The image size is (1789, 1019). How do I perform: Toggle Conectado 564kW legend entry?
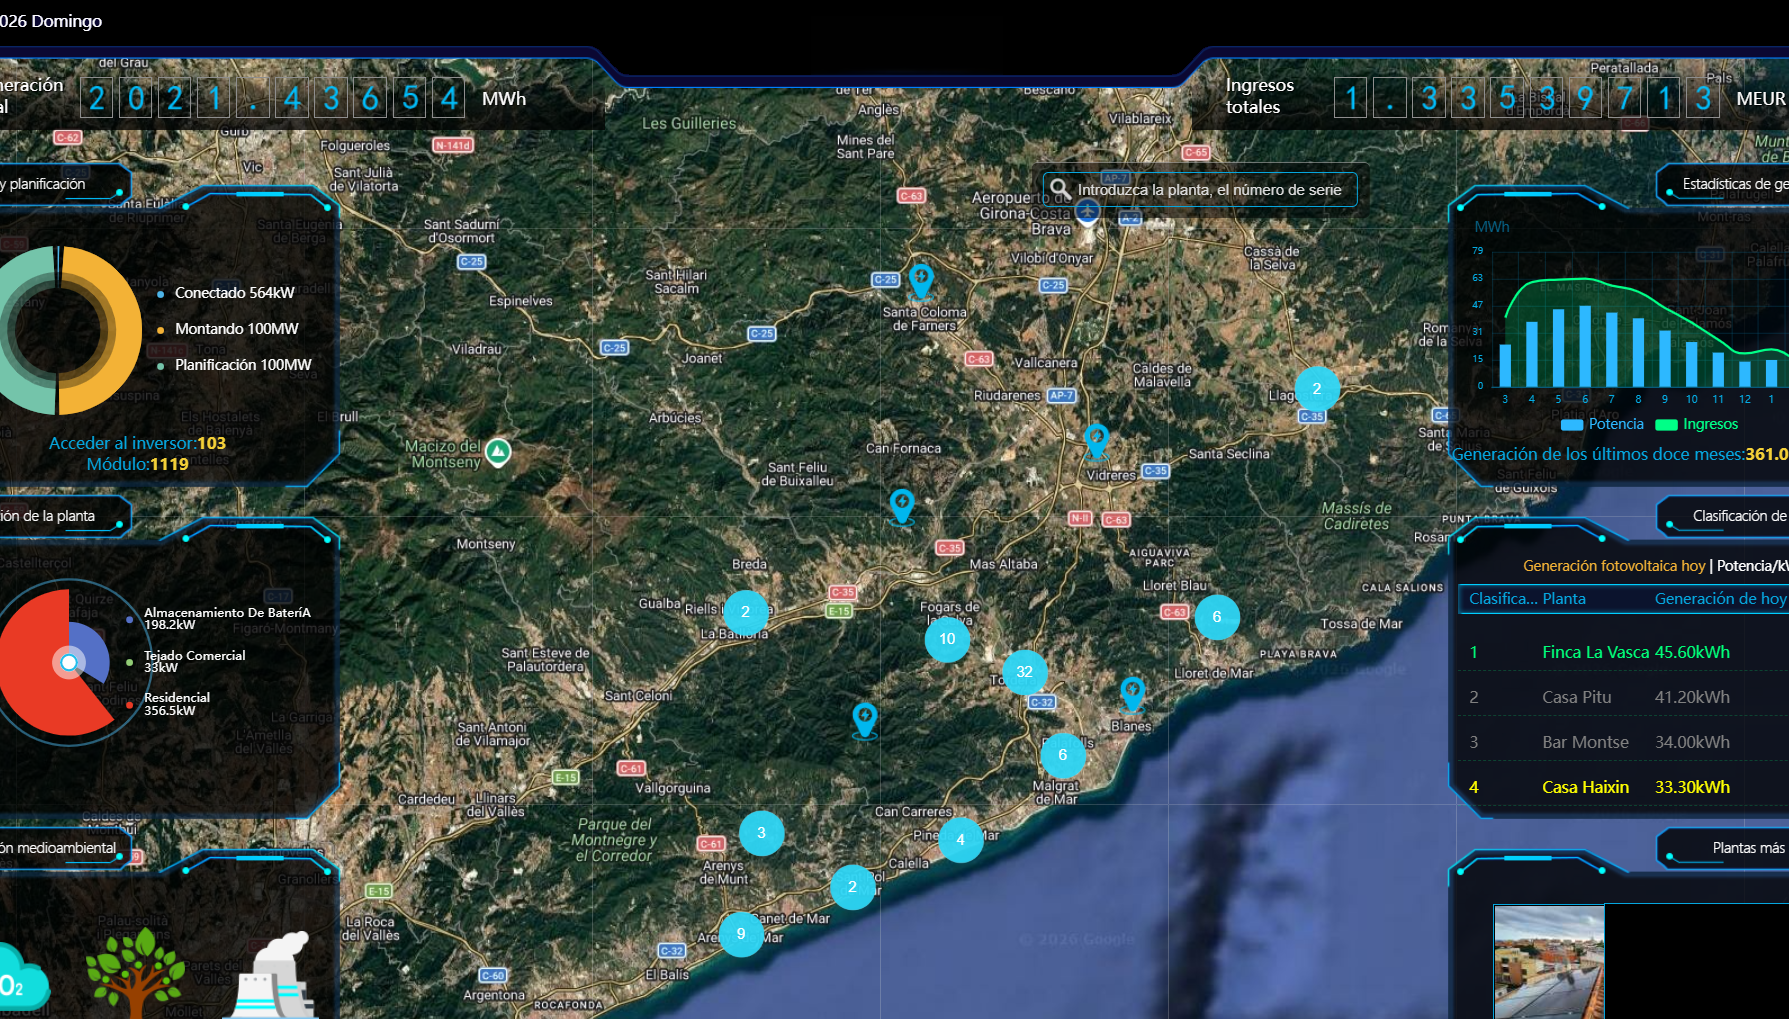coord(234,293)
